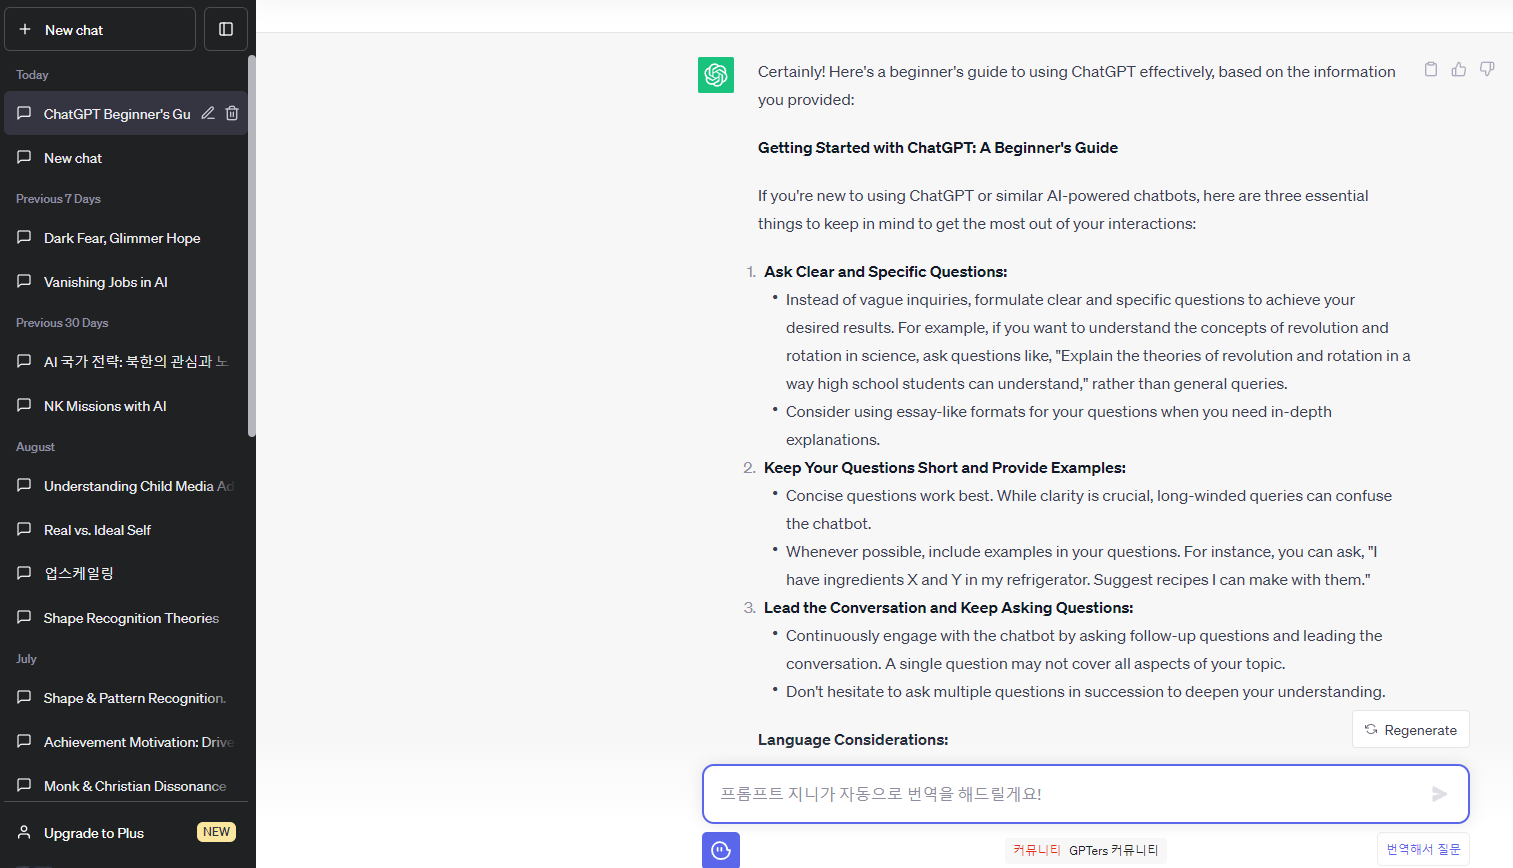Delete ChatGPT Beginner's Gu chat with trash icon

pos(232,113)
